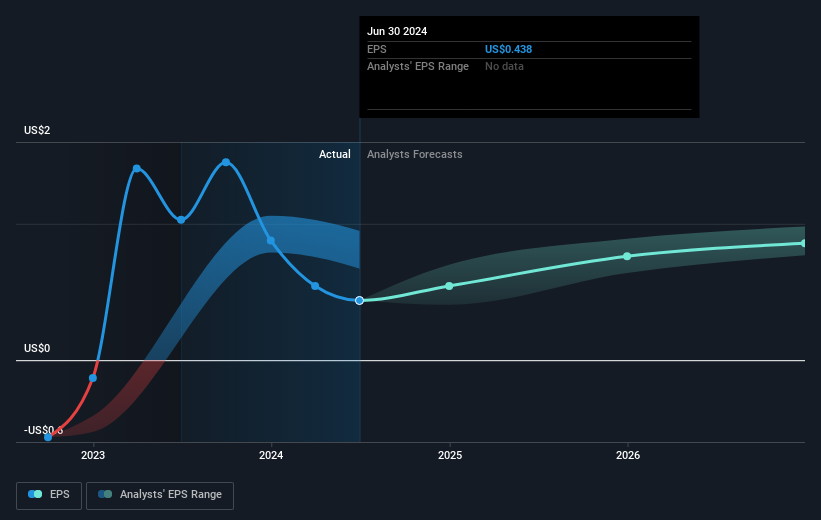Click the rightmost forecast EPS endpoint
This screenshot has height=520, width=821.
(x=804, y=244)
